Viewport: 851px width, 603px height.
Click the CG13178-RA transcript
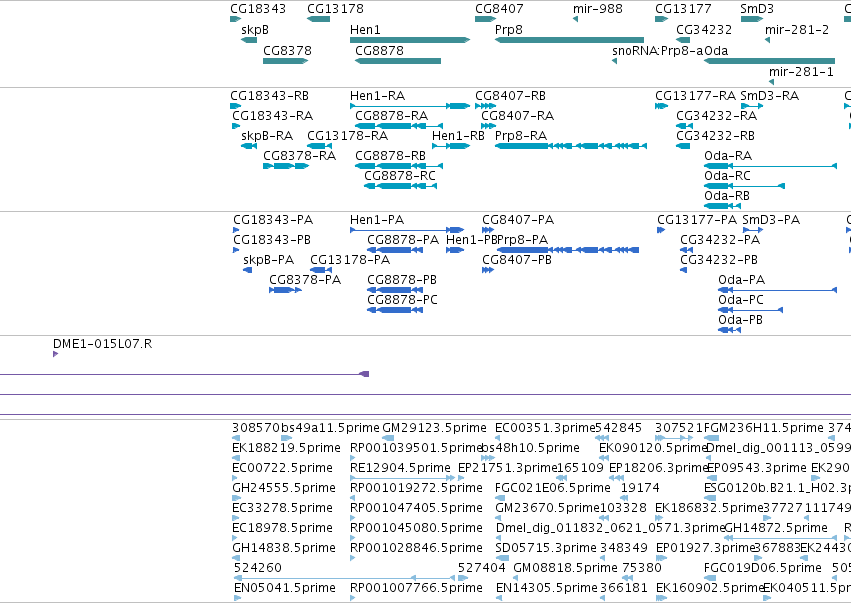coord(320,146)
